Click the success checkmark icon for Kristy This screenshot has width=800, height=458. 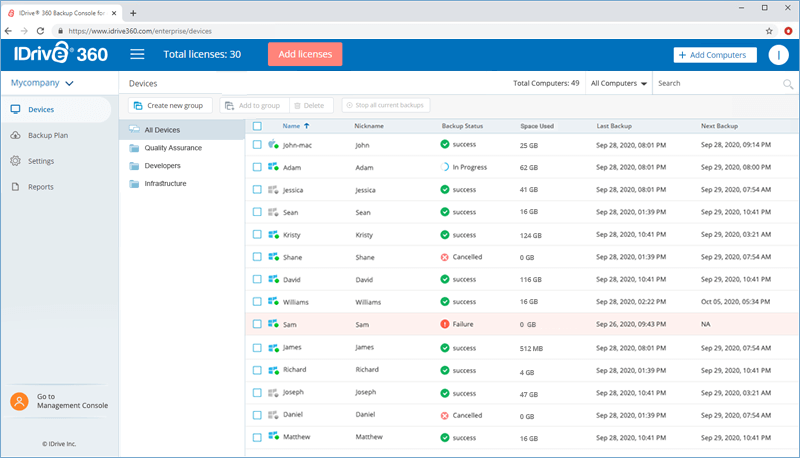[x=445, y=235]
